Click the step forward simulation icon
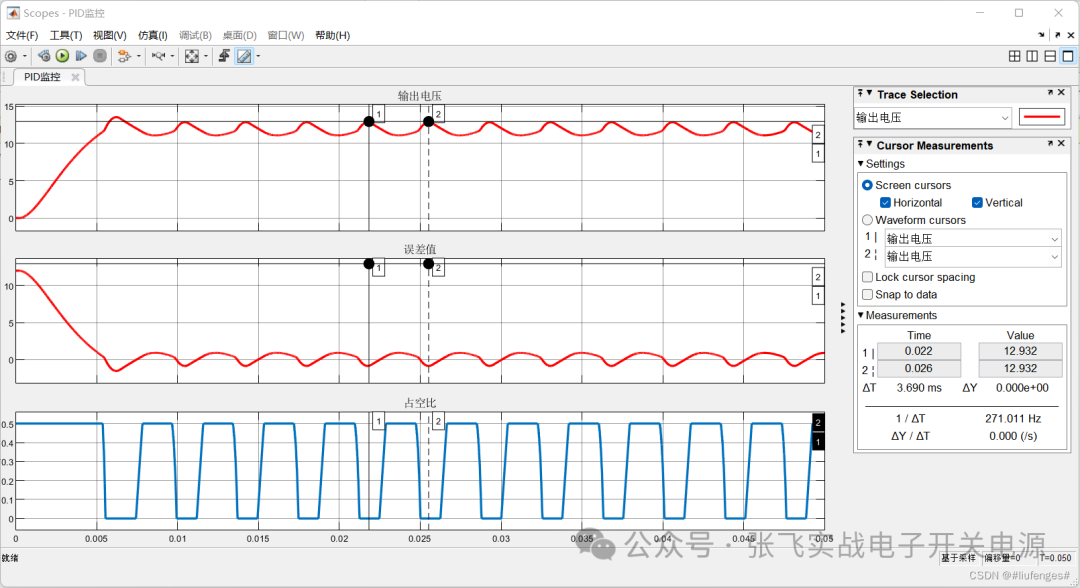The width and height of the screenshot is (1080, 588). tap(81, 56)
